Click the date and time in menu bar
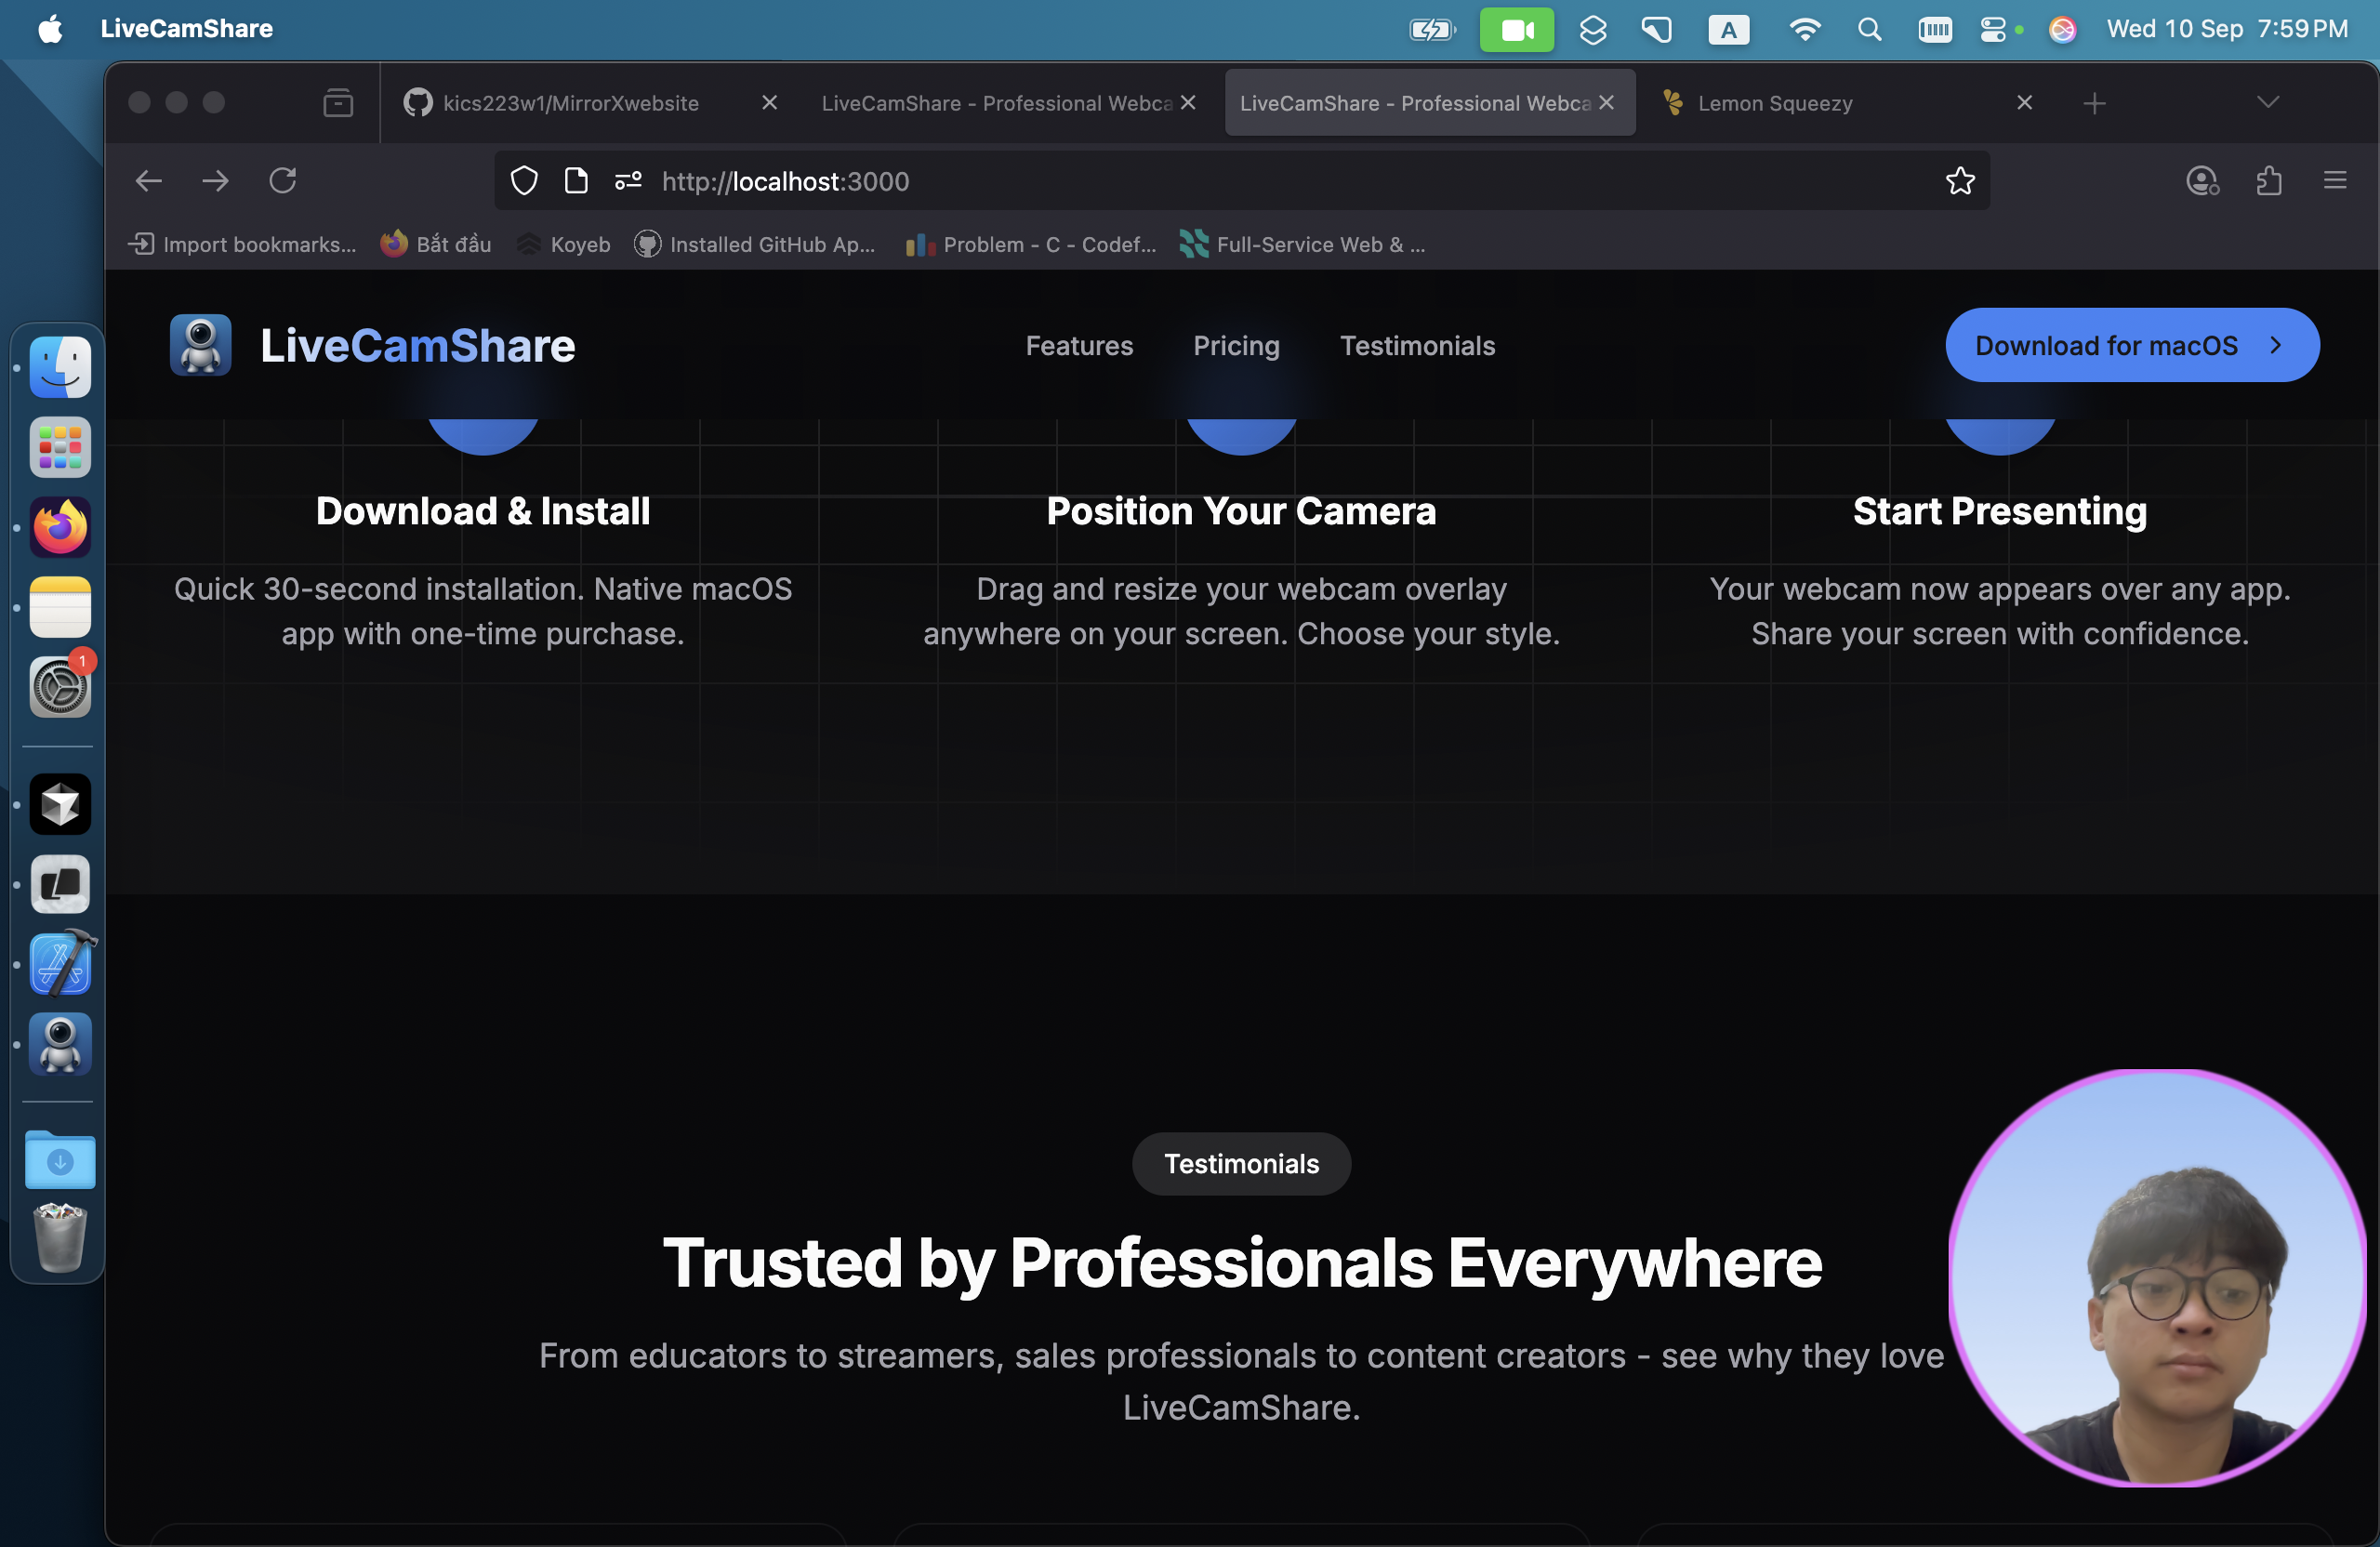2380x1547 pixels. (x=2227, y=29)
